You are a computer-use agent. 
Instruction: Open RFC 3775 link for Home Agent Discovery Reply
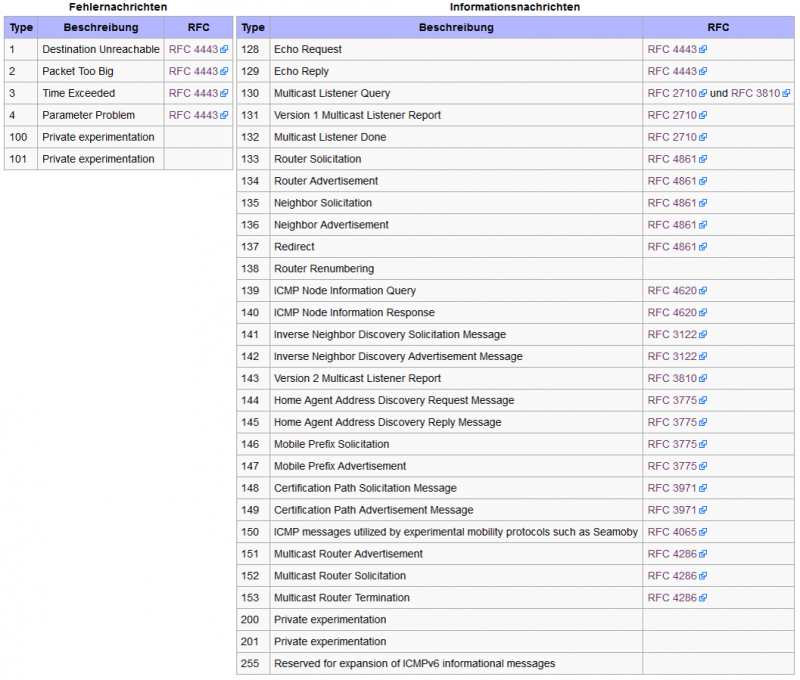click(677, 422)
